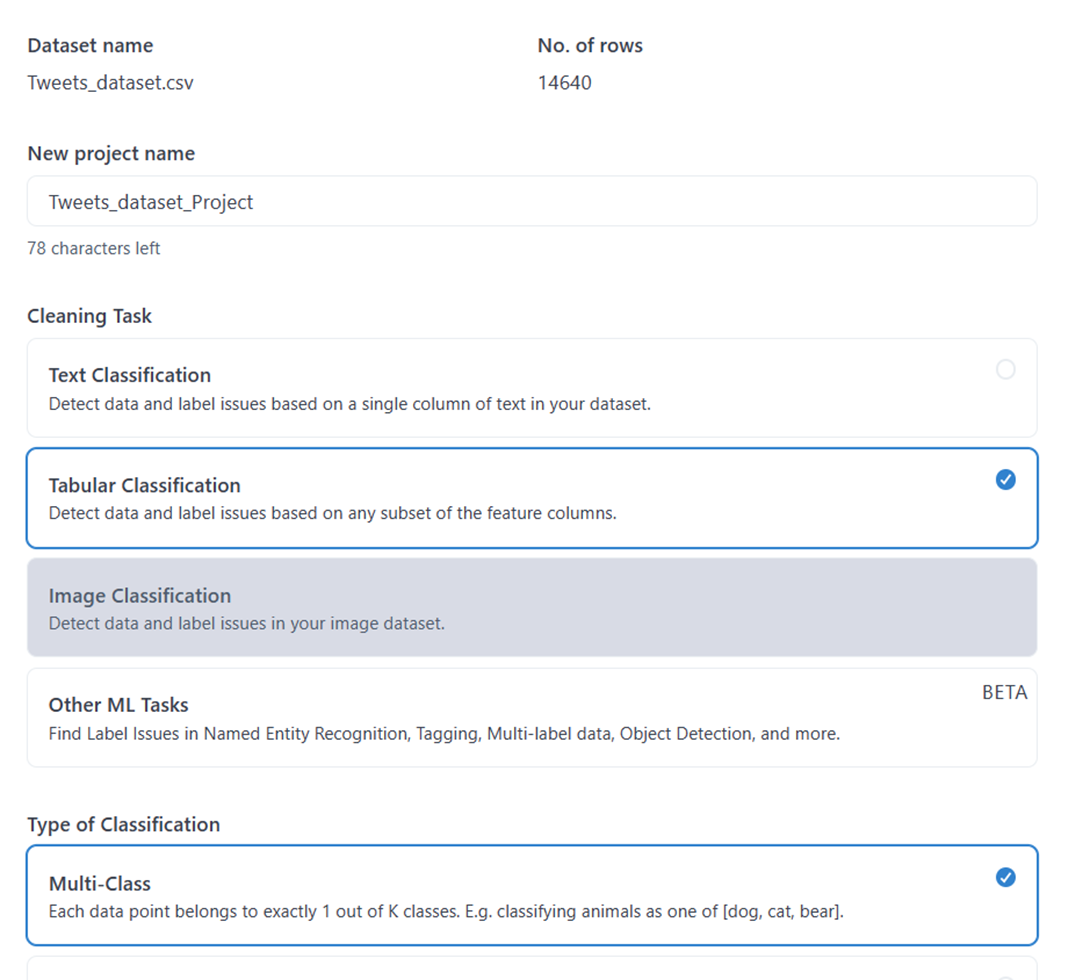The height and width of the screenshot is (980, 1090).
Task: Click the Image Classification description text
Action: point(247,623)
